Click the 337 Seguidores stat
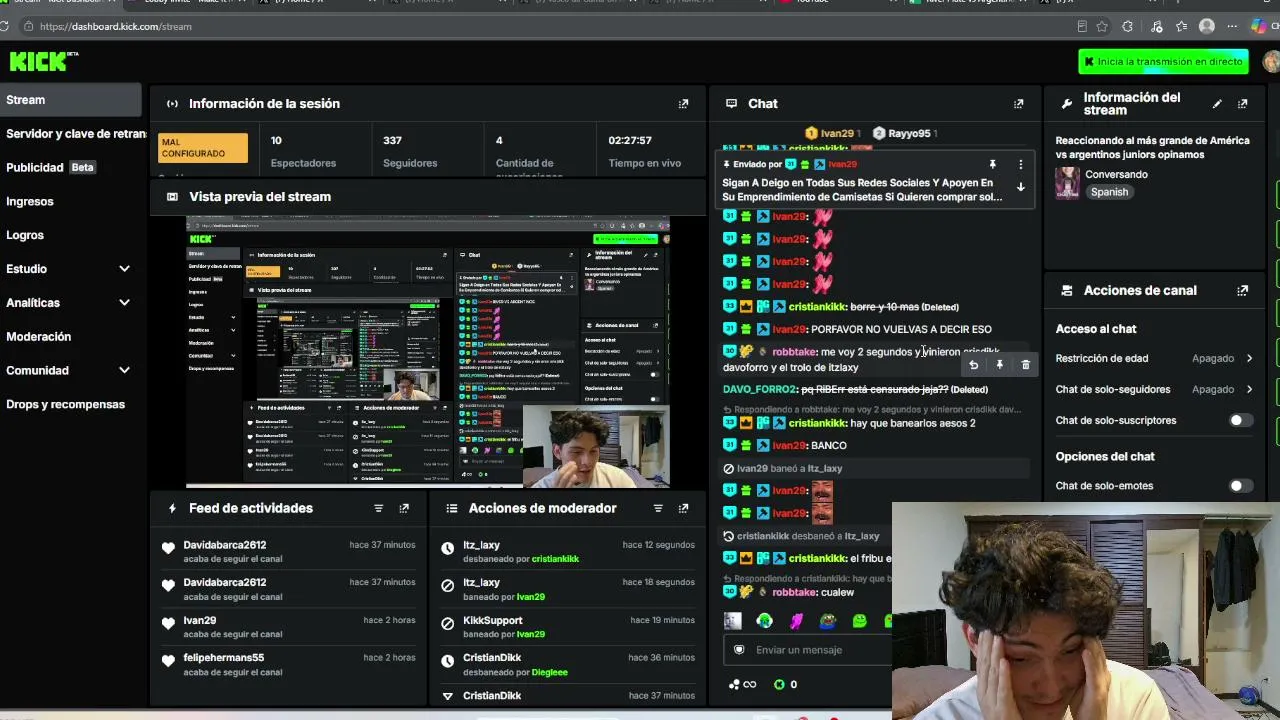 (x=410, y=151)
